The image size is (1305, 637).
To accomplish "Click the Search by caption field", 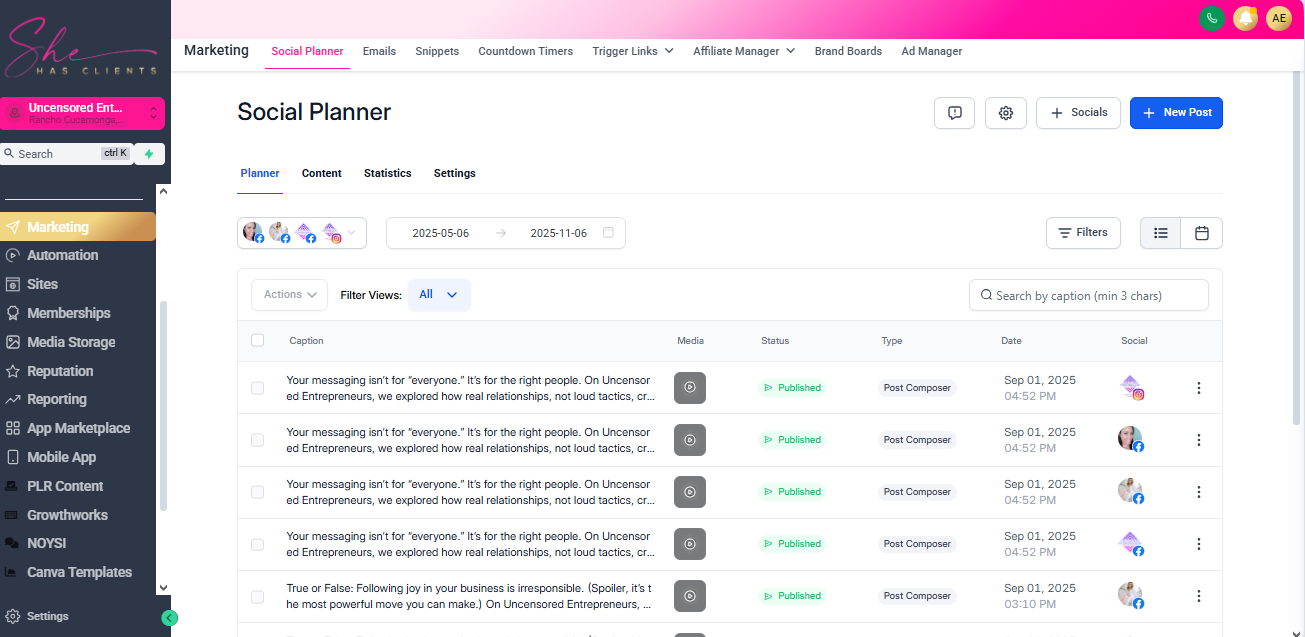I will [1089, 295].
